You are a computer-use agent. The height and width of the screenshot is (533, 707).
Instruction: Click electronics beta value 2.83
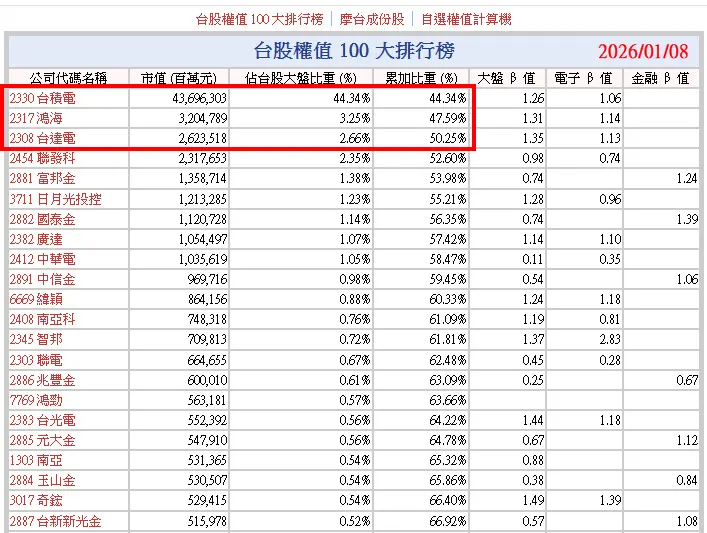610,339
